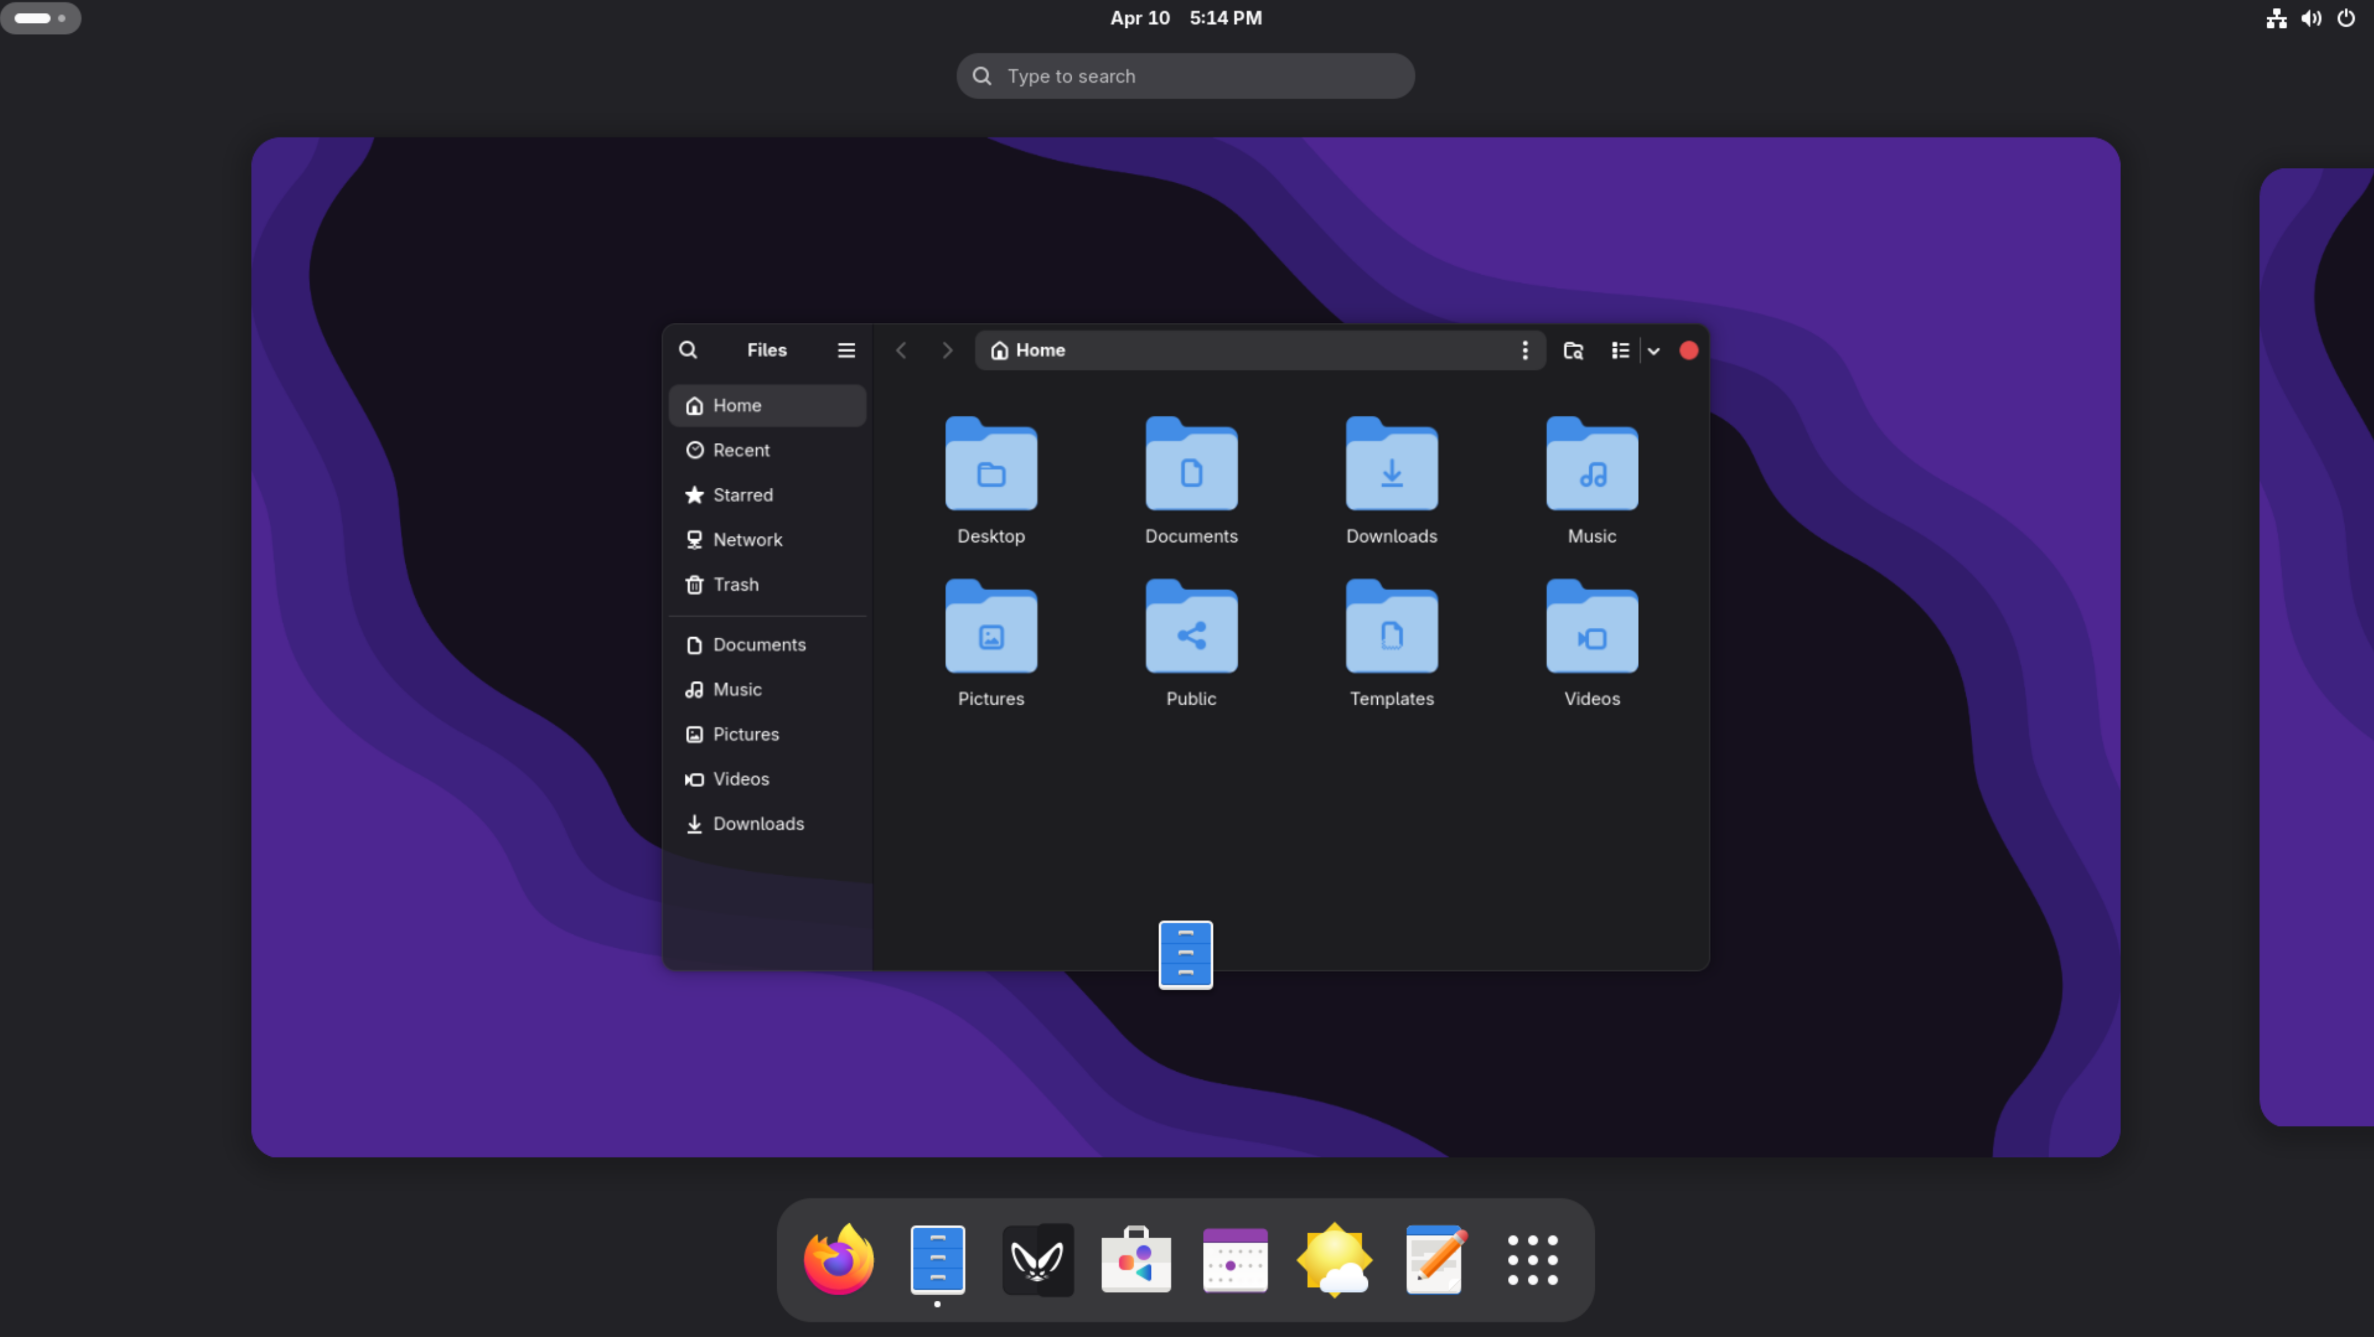This screenshot has width=2374, height=1337.
Task: Open Downloads bookmark in the sidebar
Action: point(767,823)
